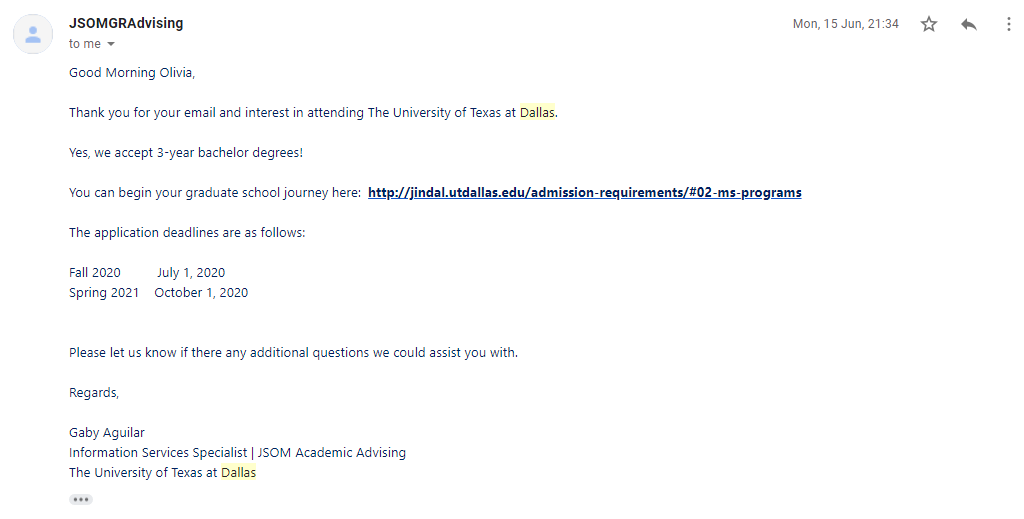Click the Fall 2020 deadline line

click(147, 273)
